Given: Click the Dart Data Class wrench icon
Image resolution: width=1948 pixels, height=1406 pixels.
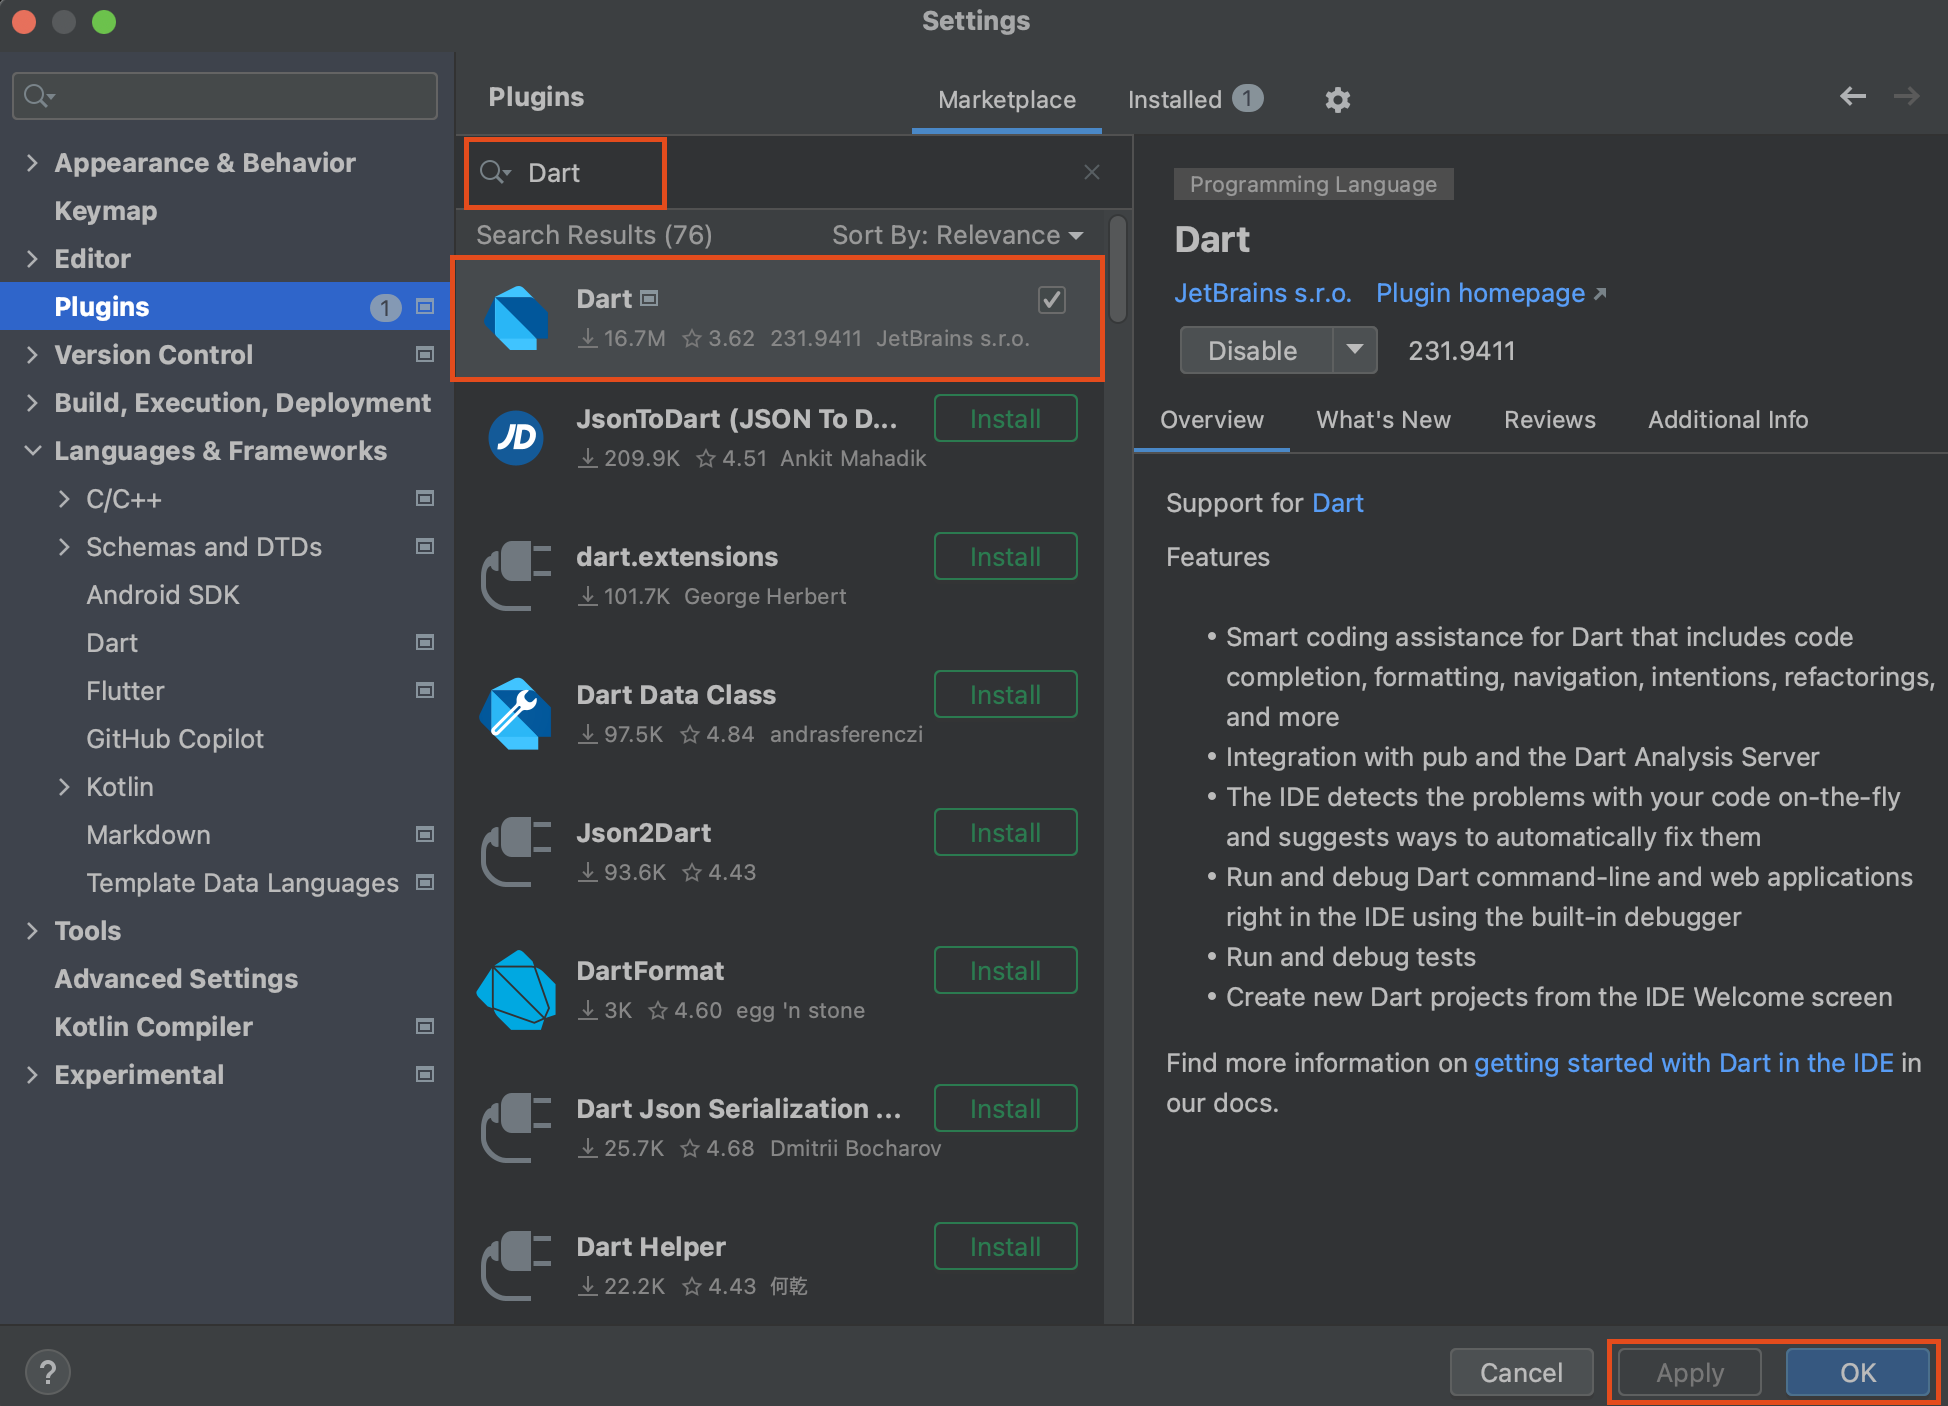Looking at the screenshot, I should pyautogui.click(x=516, y=713).
